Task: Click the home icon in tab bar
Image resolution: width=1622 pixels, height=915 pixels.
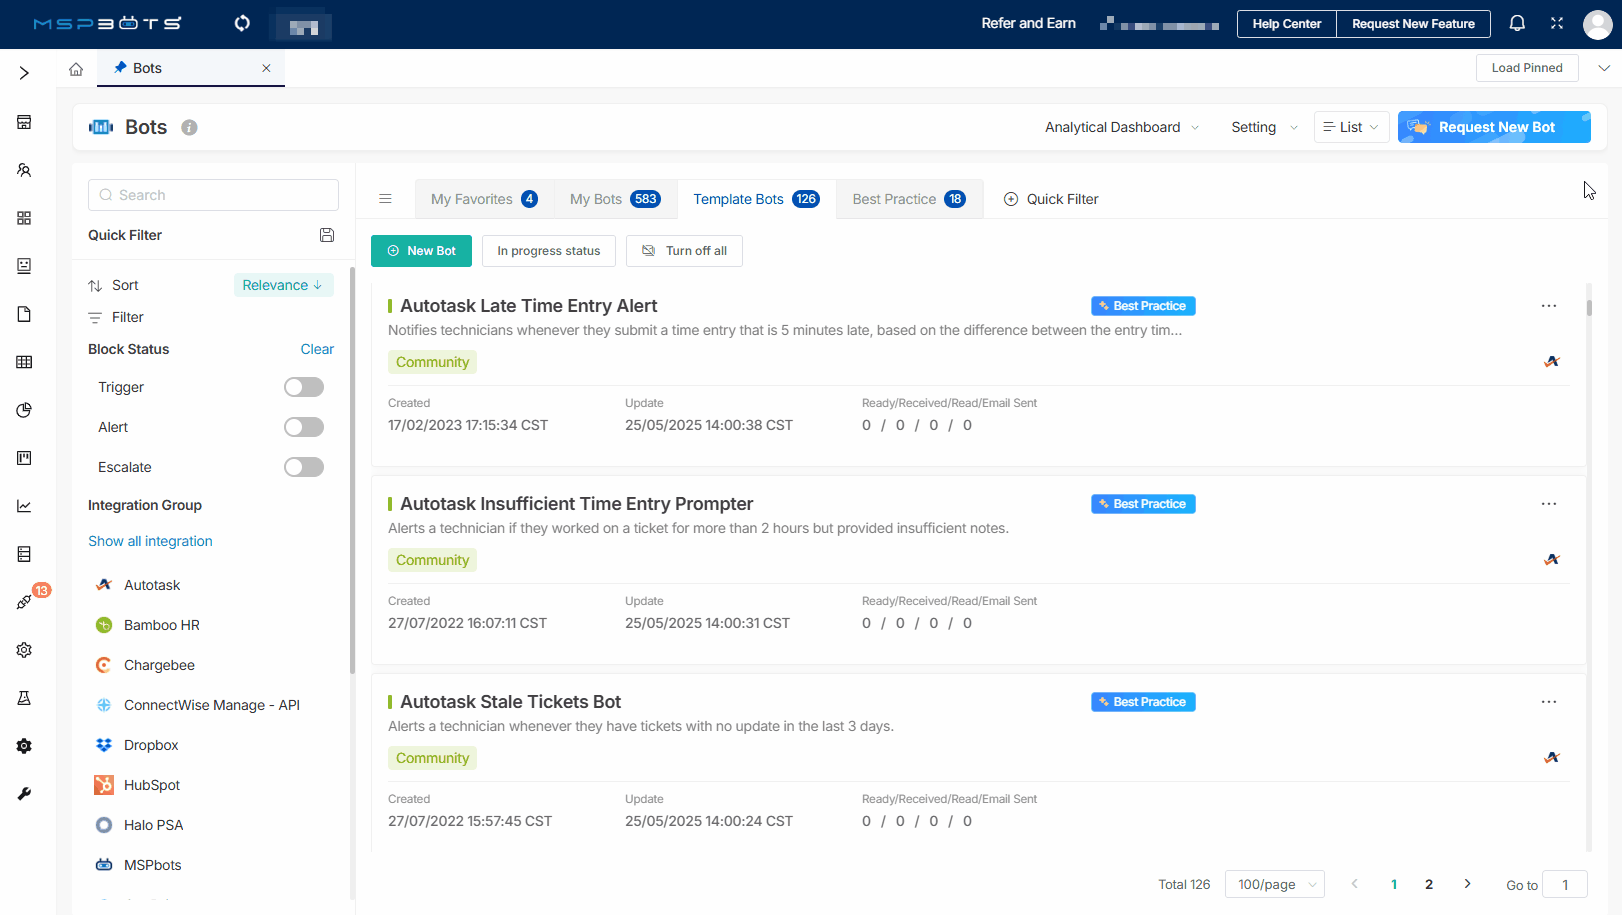Action: point(76,69)
